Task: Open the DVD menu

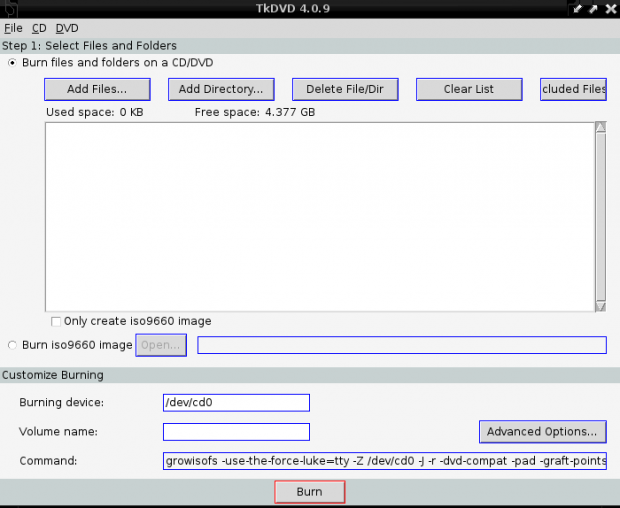Action: tap(67, 28)
